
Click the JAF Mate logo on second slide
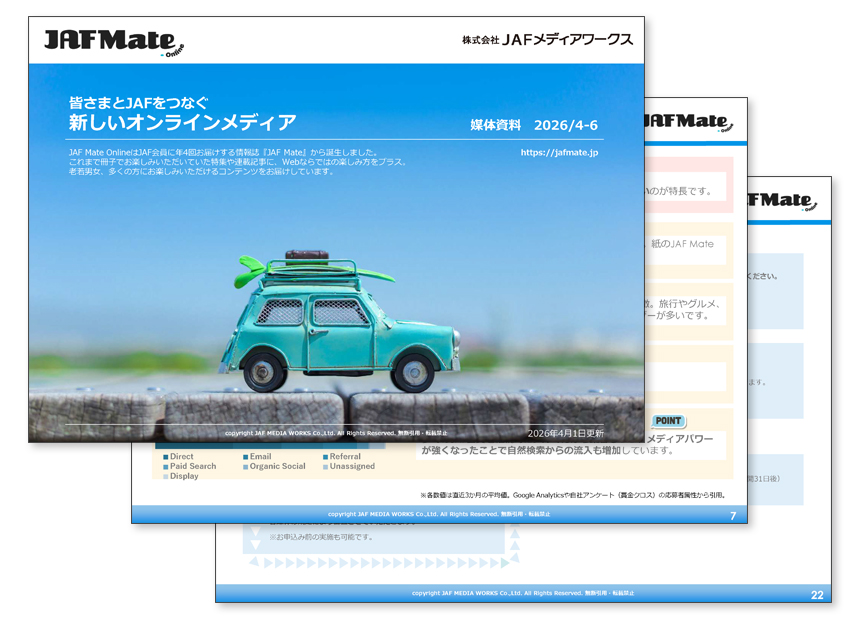[x=688, y=122]
